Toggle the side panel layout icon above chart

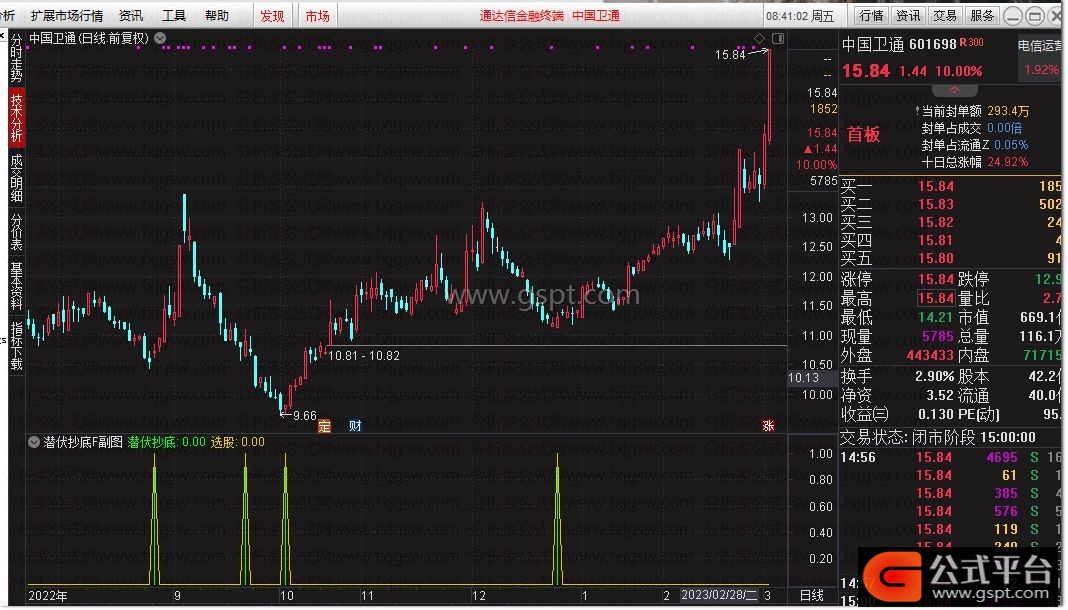(x=778, y=38)
